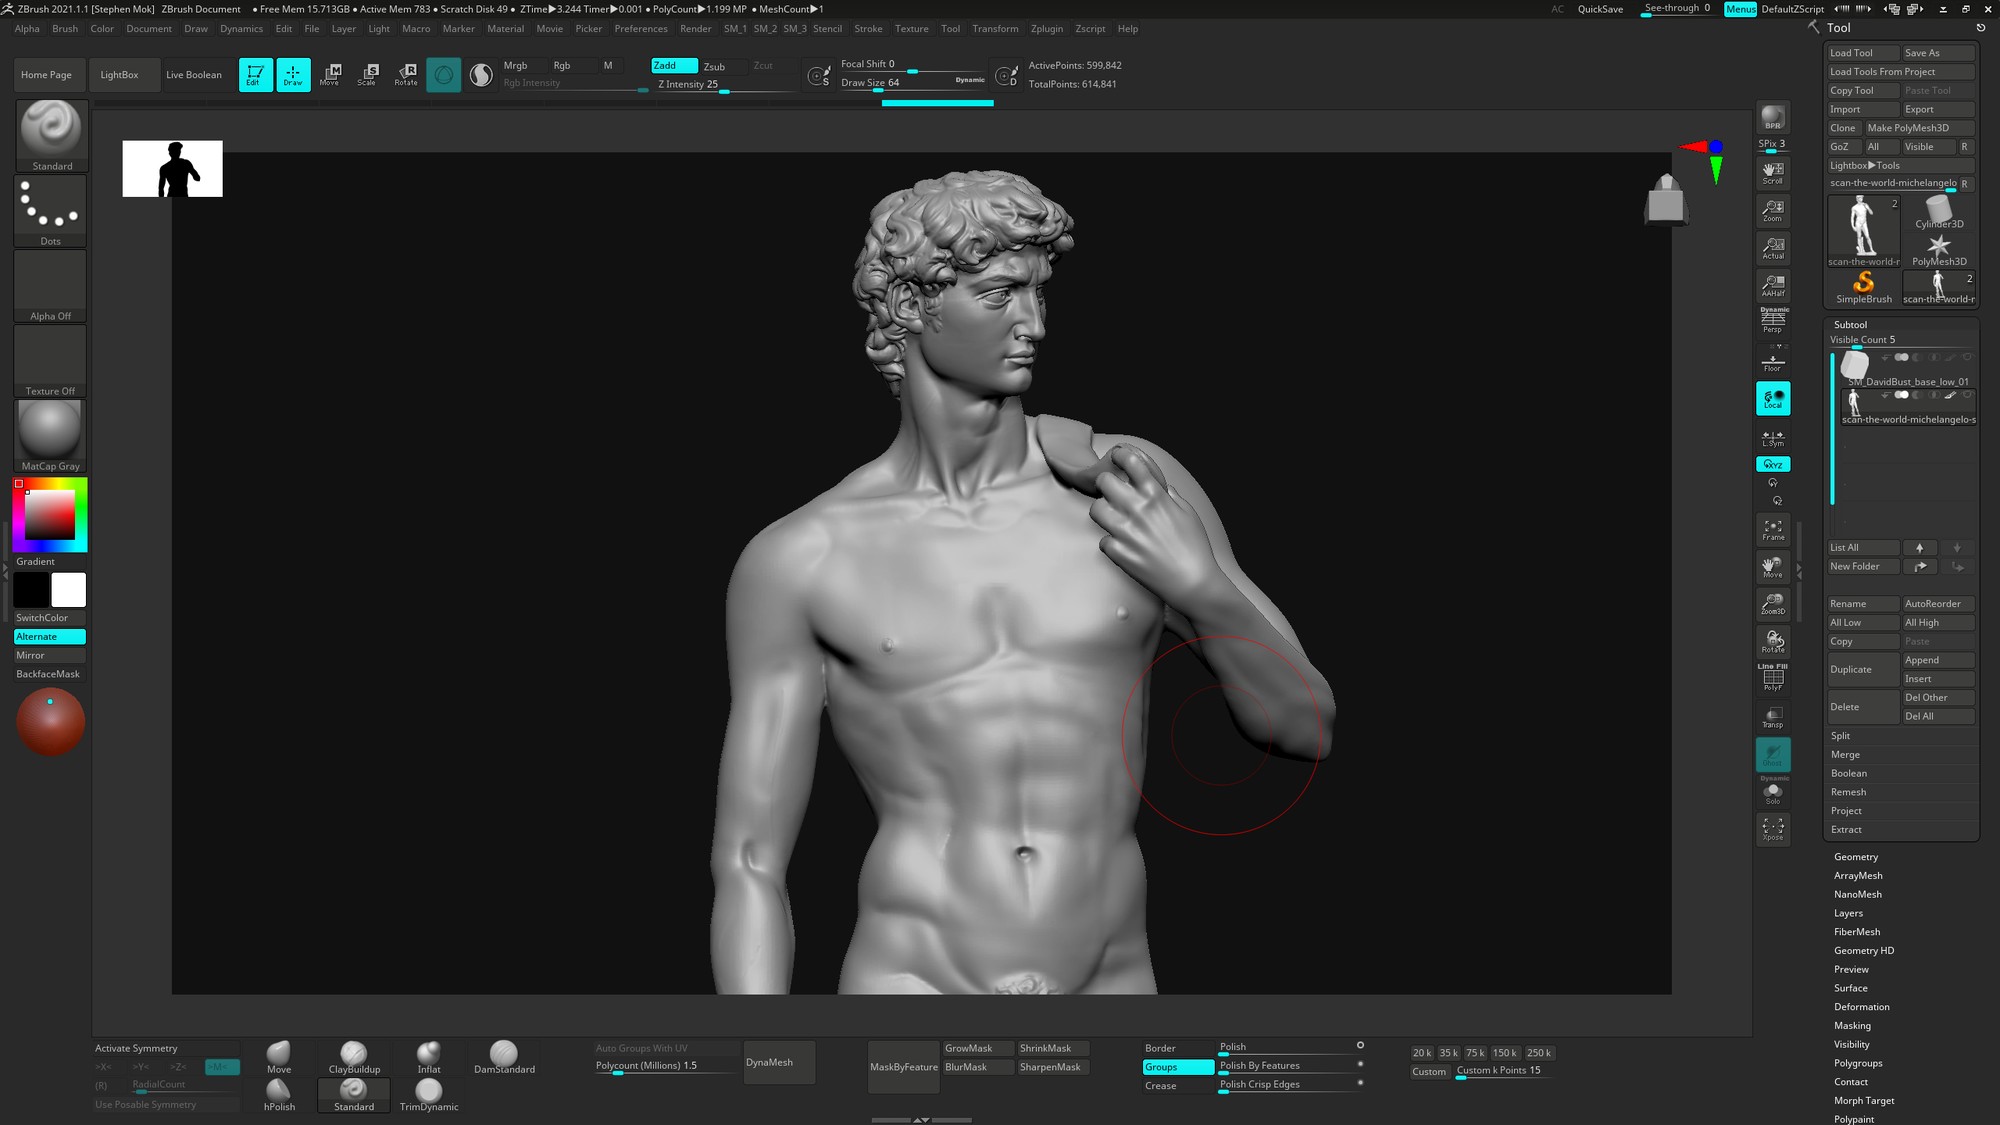This screenshot has width=2000, height=1125.
Task: Click the Actual size icon
Action: (1773, 248)
